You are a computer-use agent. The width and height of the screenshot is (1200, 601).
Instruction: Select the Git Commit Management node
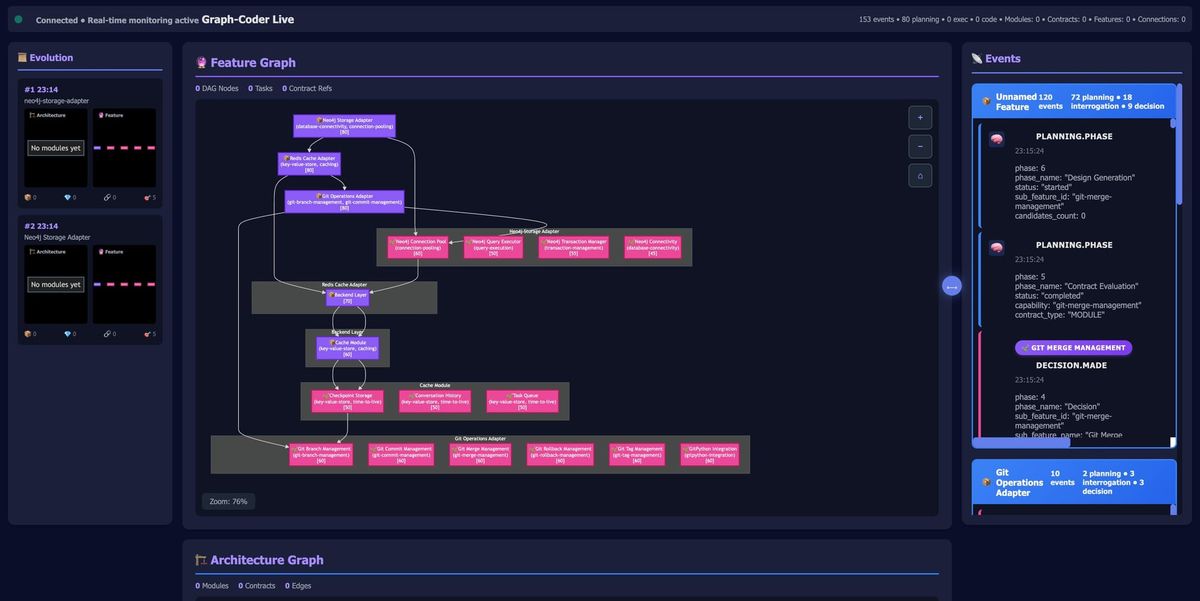(400, 455)
